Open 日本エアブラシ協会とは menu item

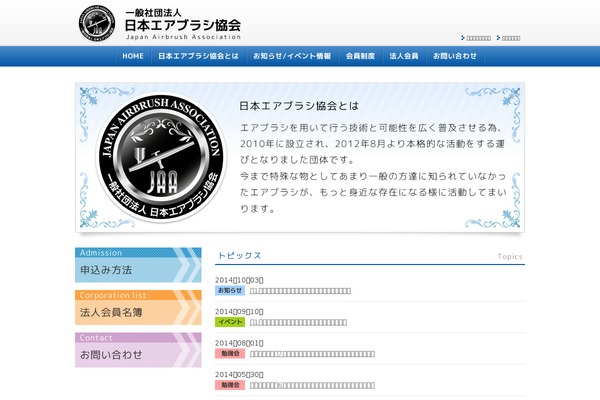point(198,56)
